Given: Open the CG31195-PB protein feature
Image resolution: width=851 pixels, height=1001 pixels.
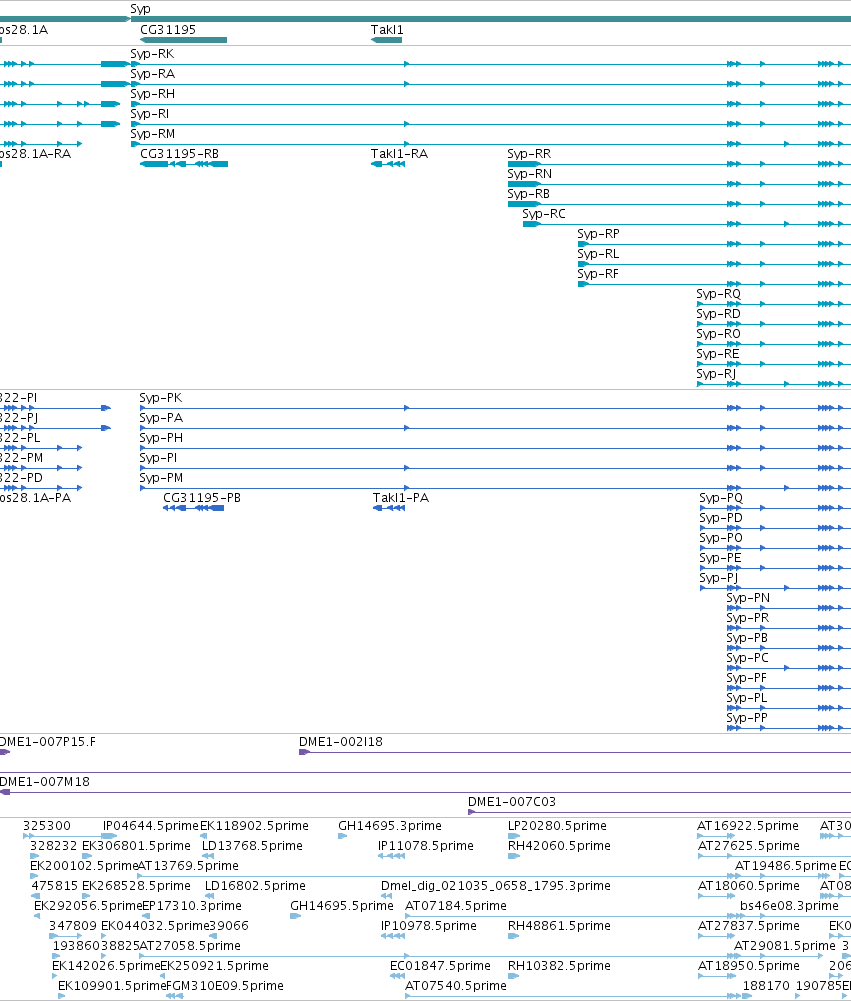Looking at the screenshot, I should [x=193, y=508].
